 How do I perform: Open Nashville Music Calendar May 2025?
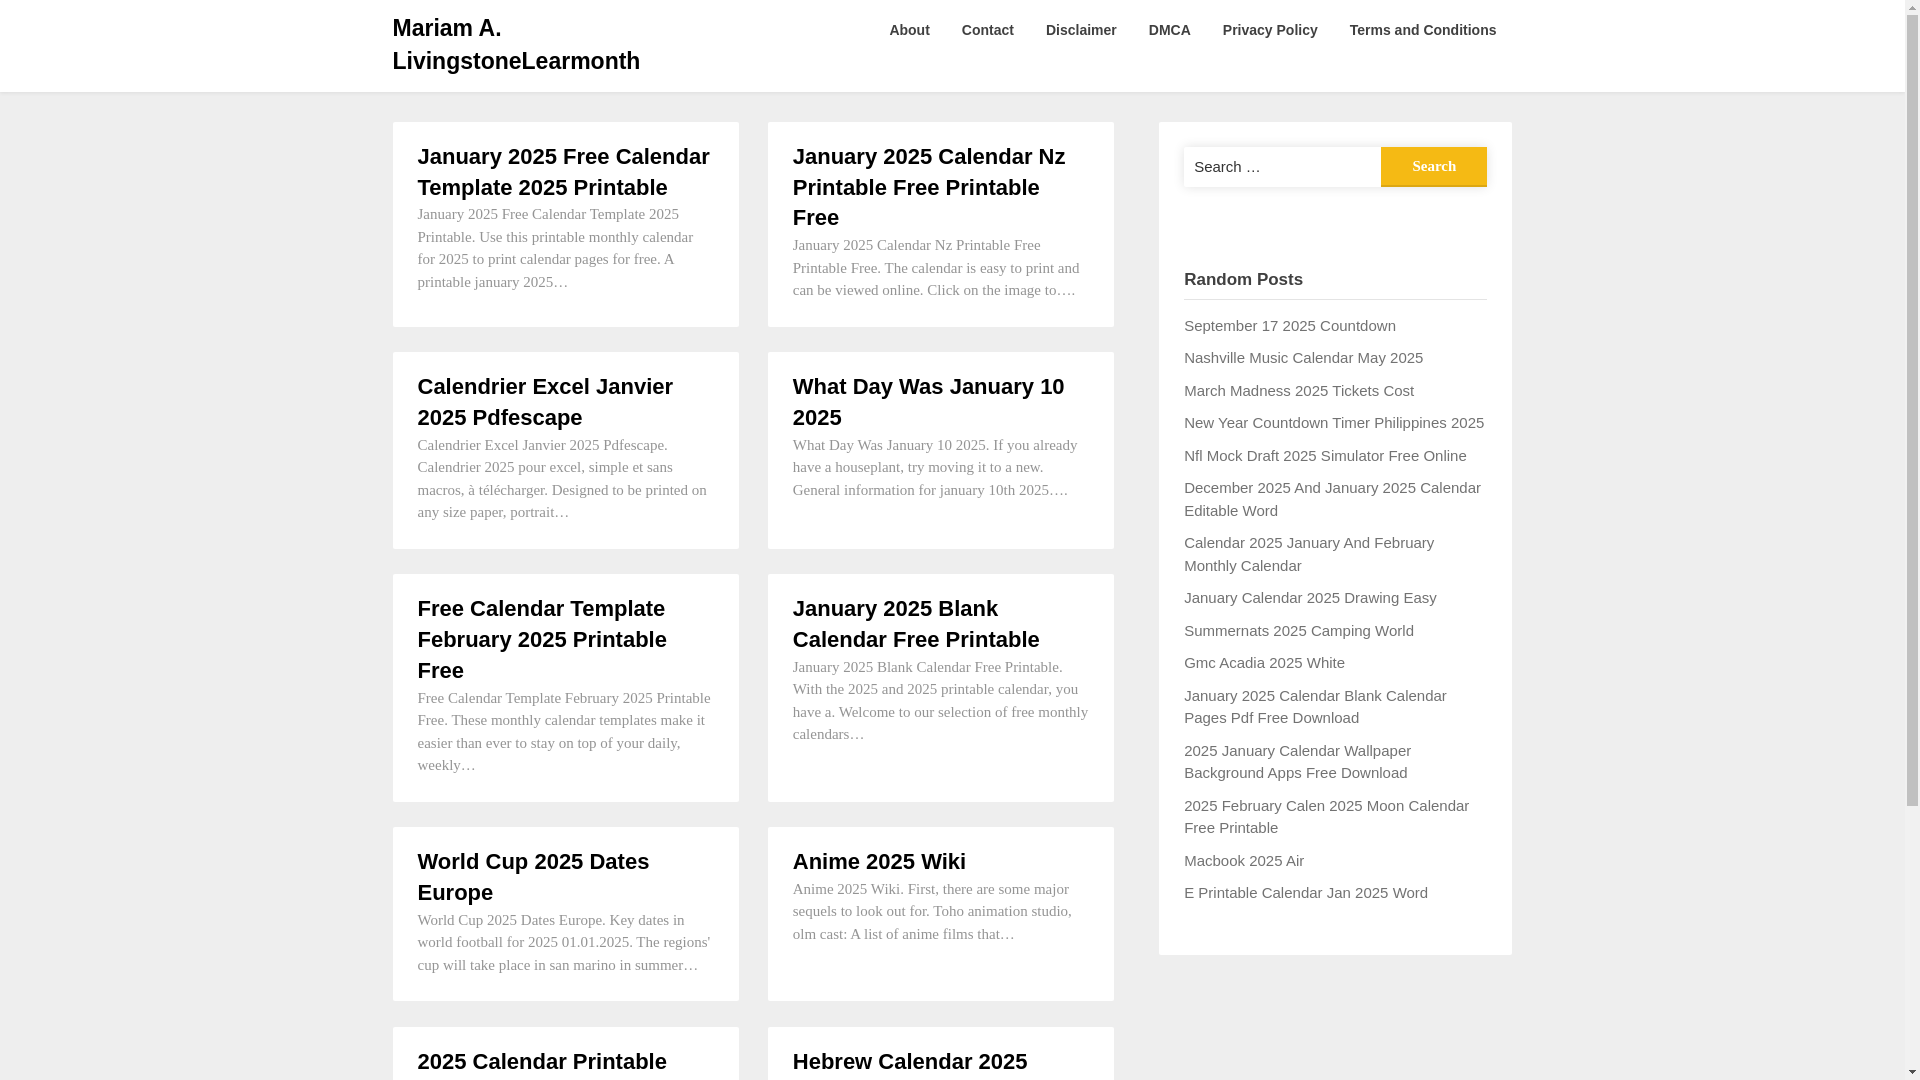pyautogui.click(x=1303, y=358)
